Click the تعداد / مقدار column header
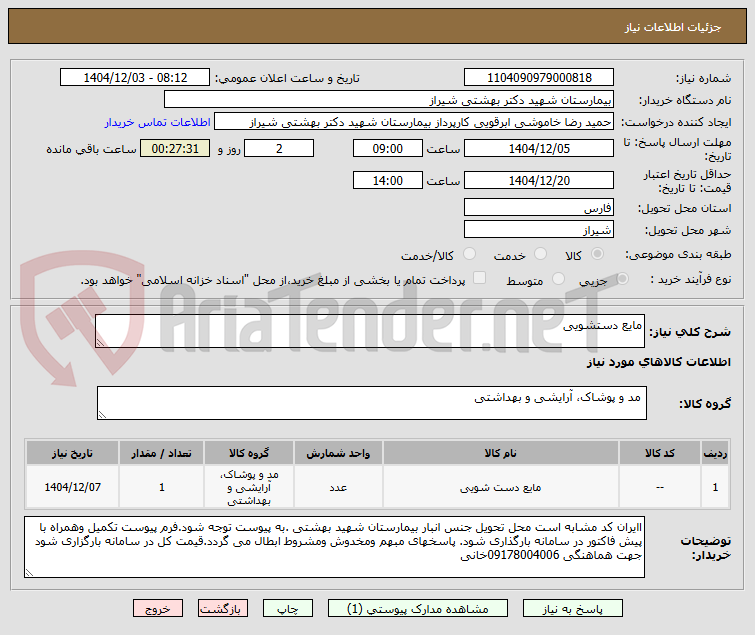755x635 pixels. tap(161, 453)
